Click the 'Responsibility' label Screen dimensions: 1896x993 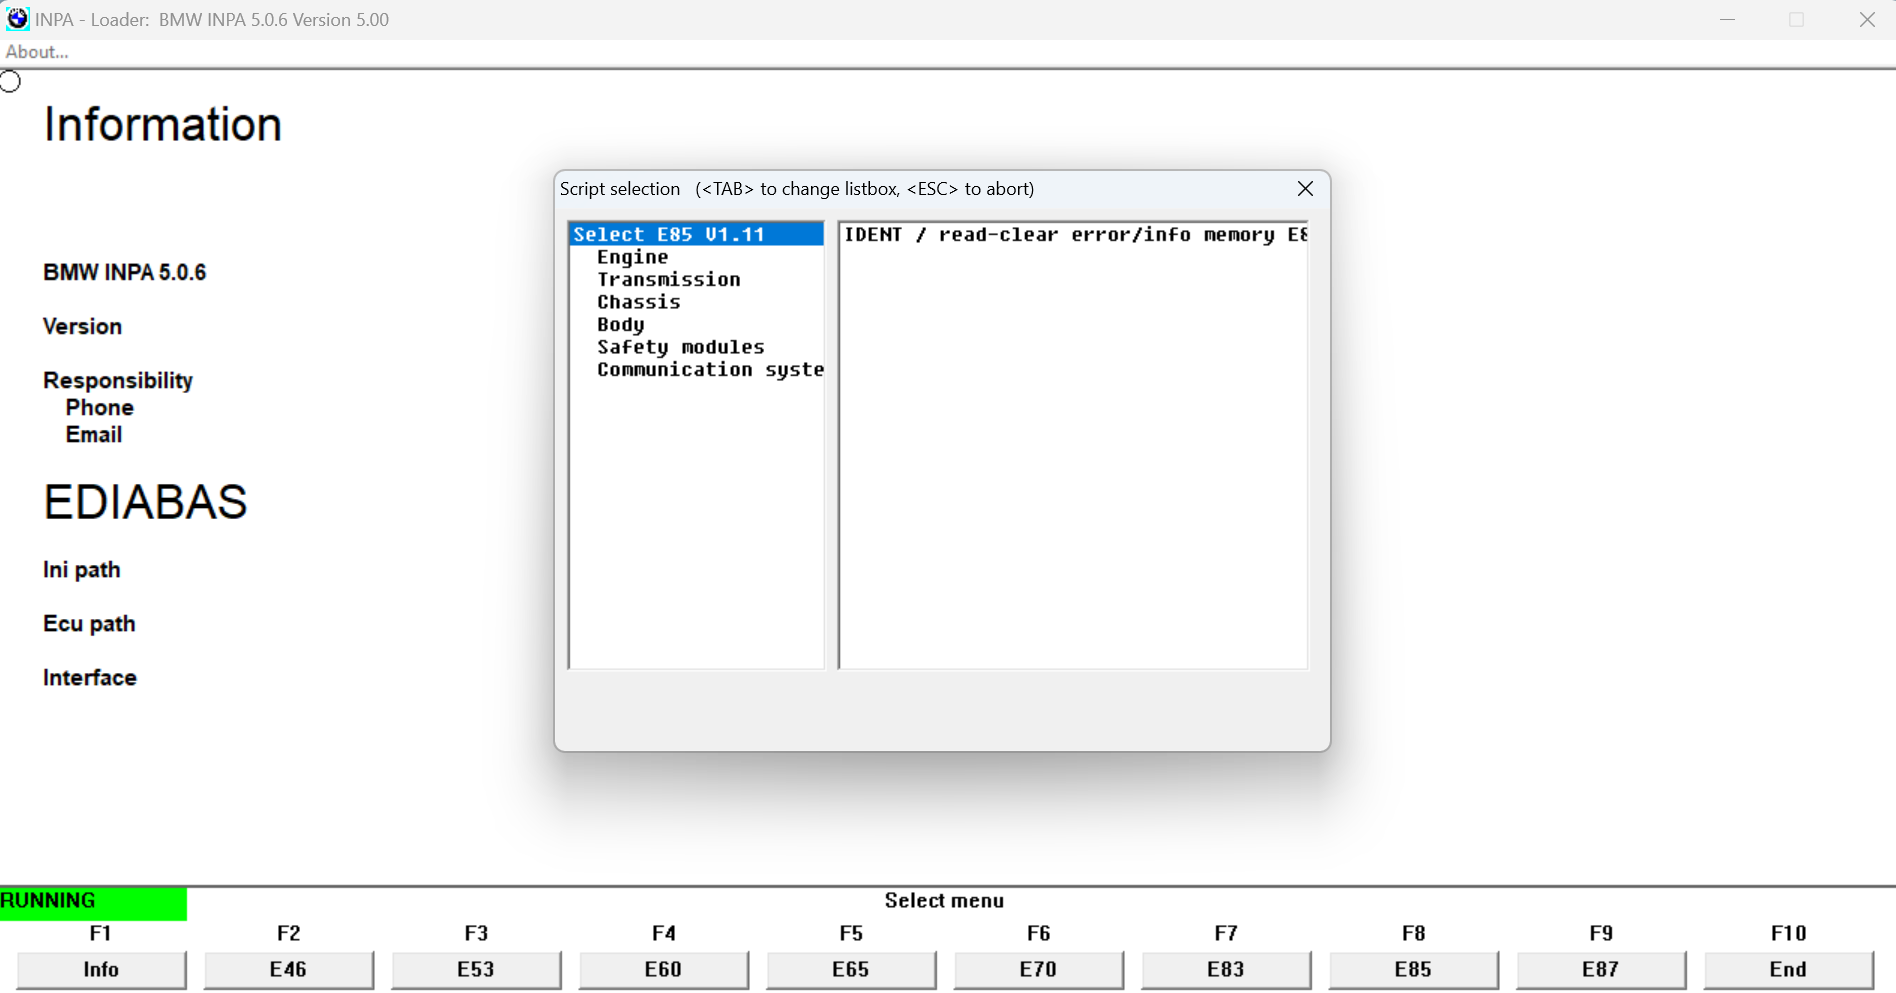(x=118, y=381)
